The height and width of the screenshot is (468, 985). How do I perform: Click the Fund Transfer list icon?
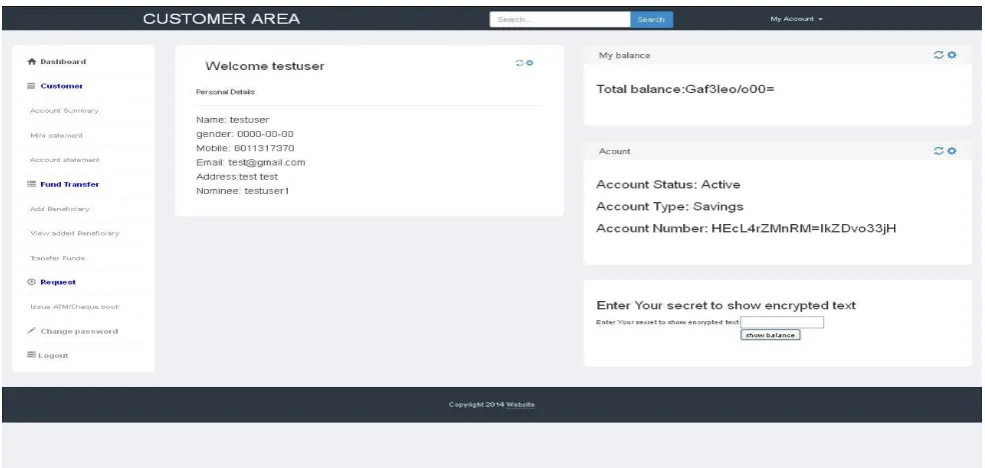pos(31,184)
